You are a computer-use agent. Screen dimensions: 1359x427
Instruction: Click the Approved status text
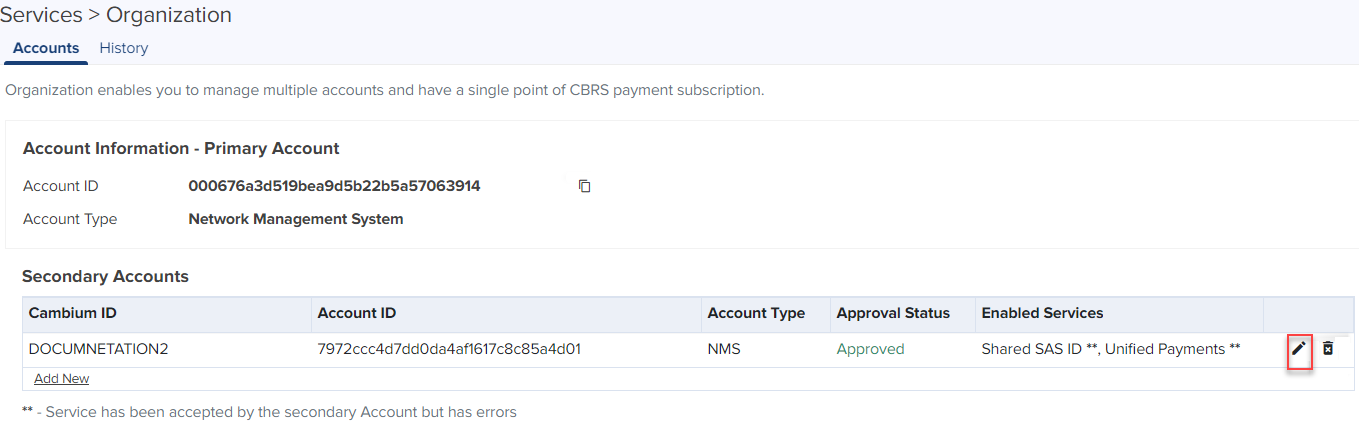[x=870, y=349]
